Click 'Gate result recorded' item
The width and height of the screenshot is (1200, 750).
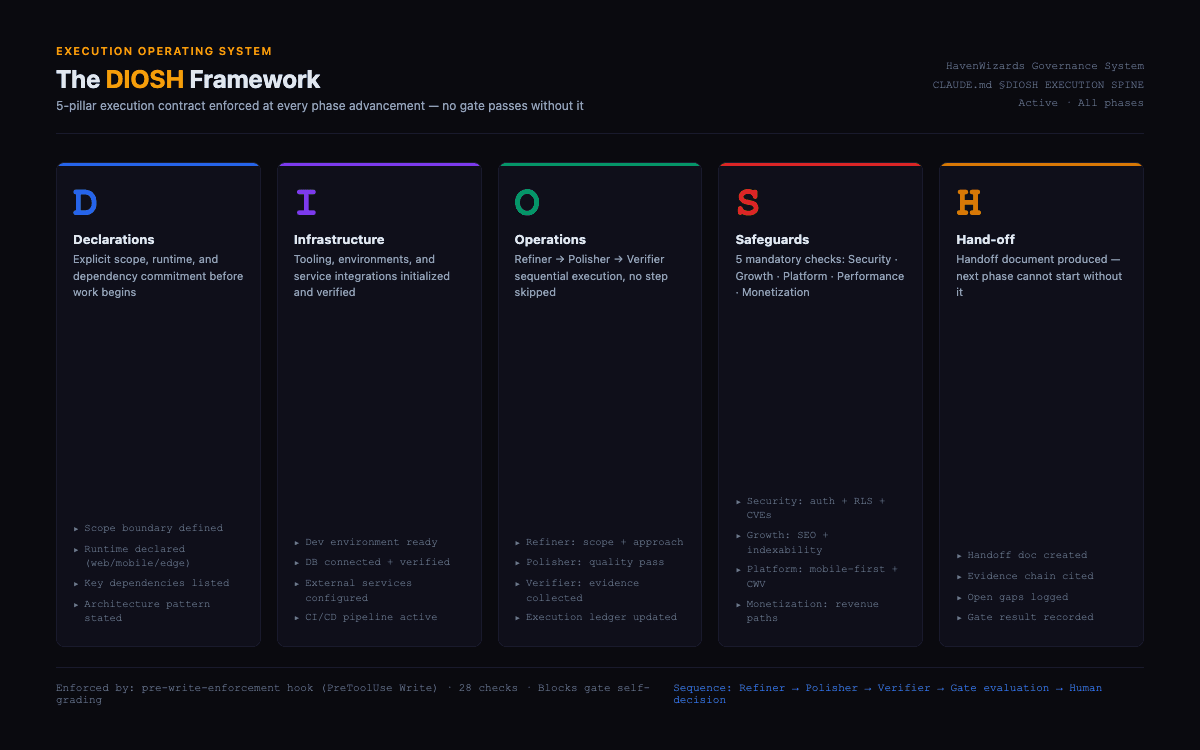[1025, 617]
